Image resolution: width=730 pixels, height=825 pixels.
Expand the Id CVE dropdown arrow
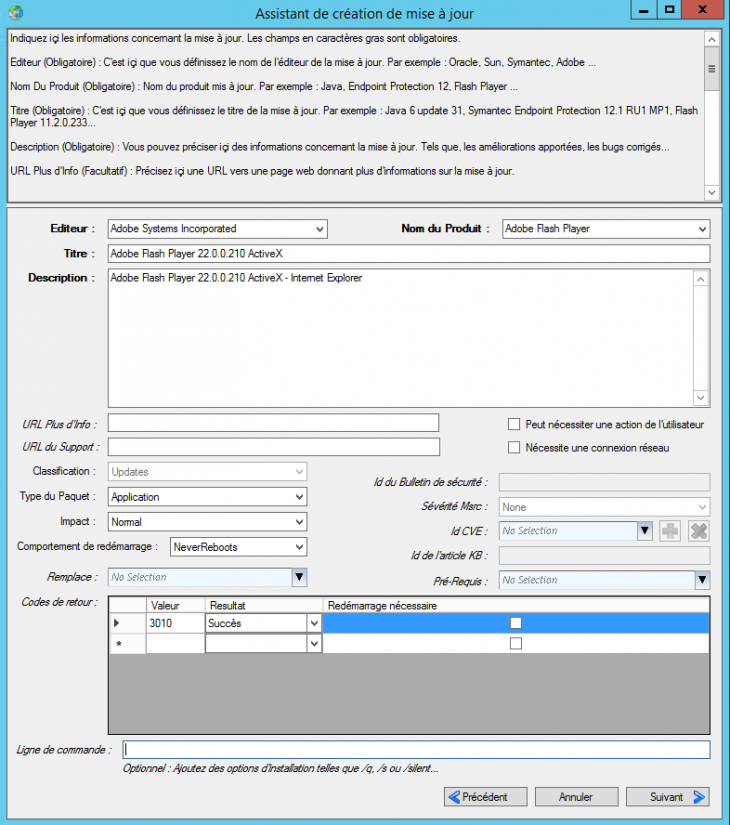645,531
